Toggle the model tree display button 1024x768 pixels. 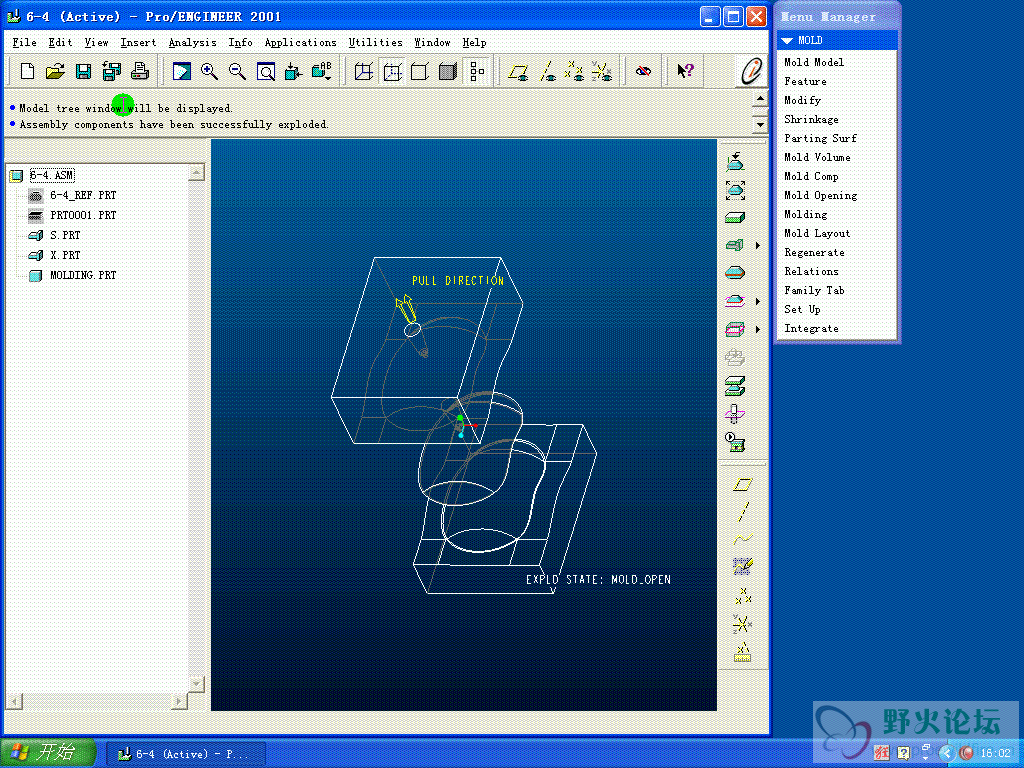[x=477, y=71]
